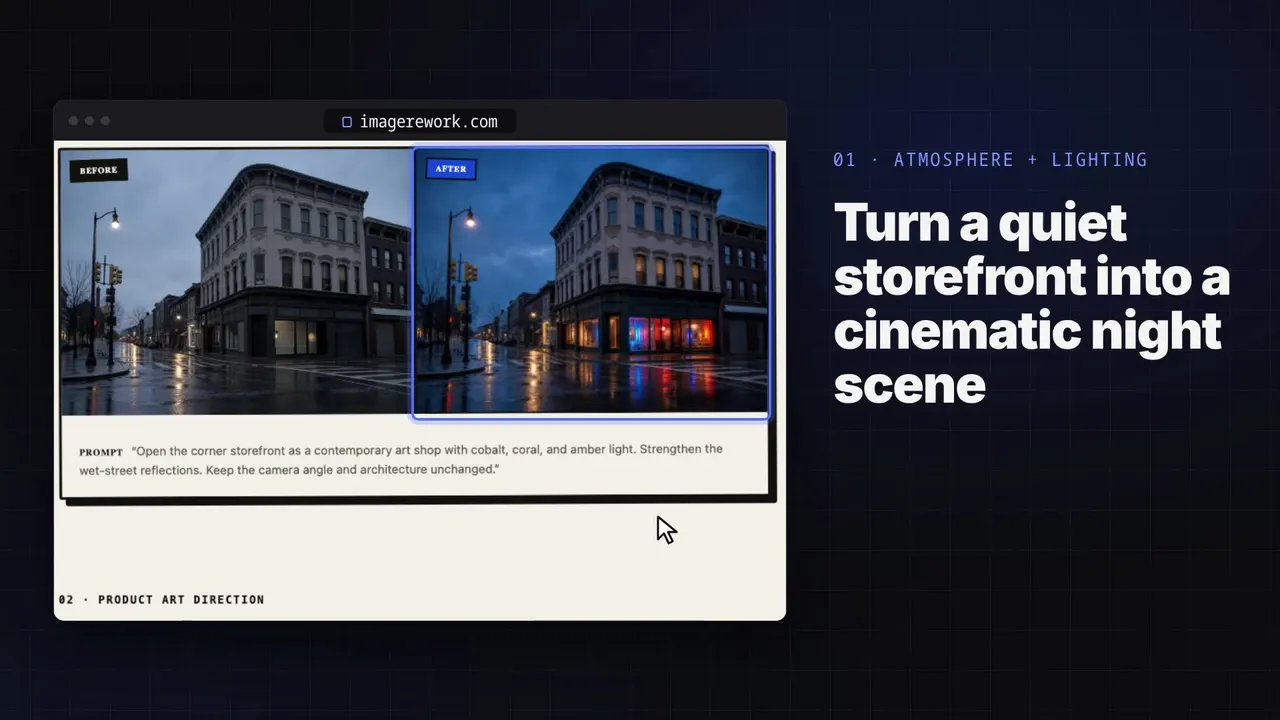Image resolution: width=1280 pixels, height=720 pixels.
Task: Click the third maximize window dot
Action: pyautogui.click(x=105, y=121)
